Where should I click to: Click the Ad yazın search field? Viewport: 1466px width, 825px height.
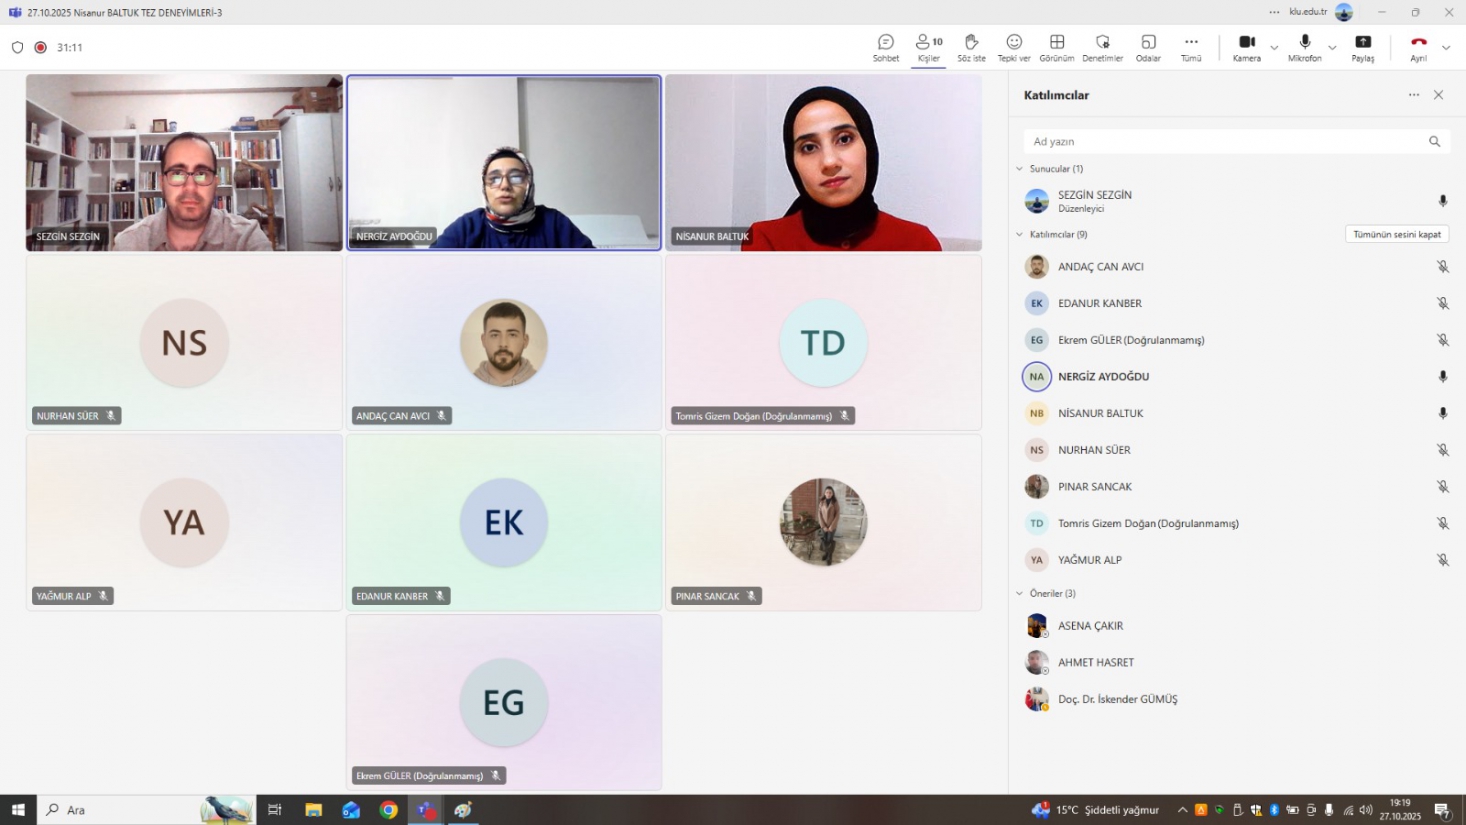click(x=1225, y=142)
